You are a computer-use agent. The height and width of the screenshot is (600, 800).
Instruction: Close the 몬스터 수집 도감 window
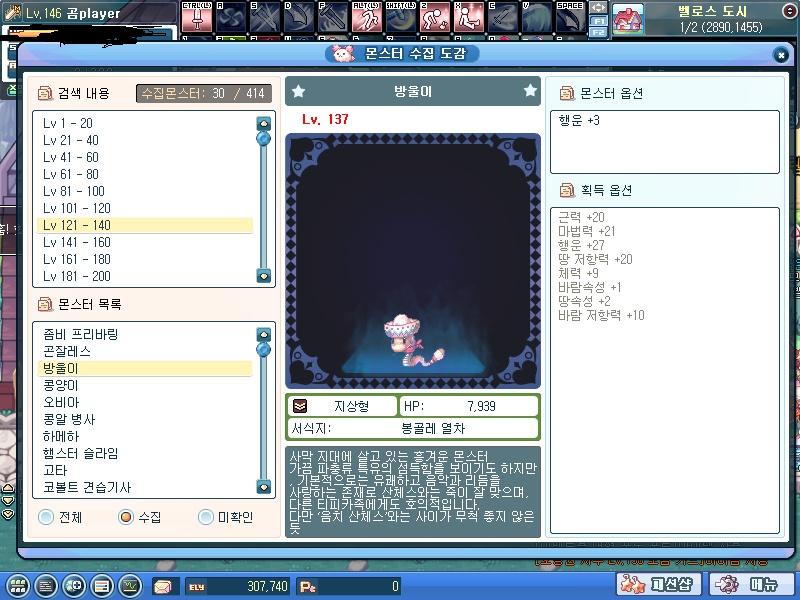780,55
